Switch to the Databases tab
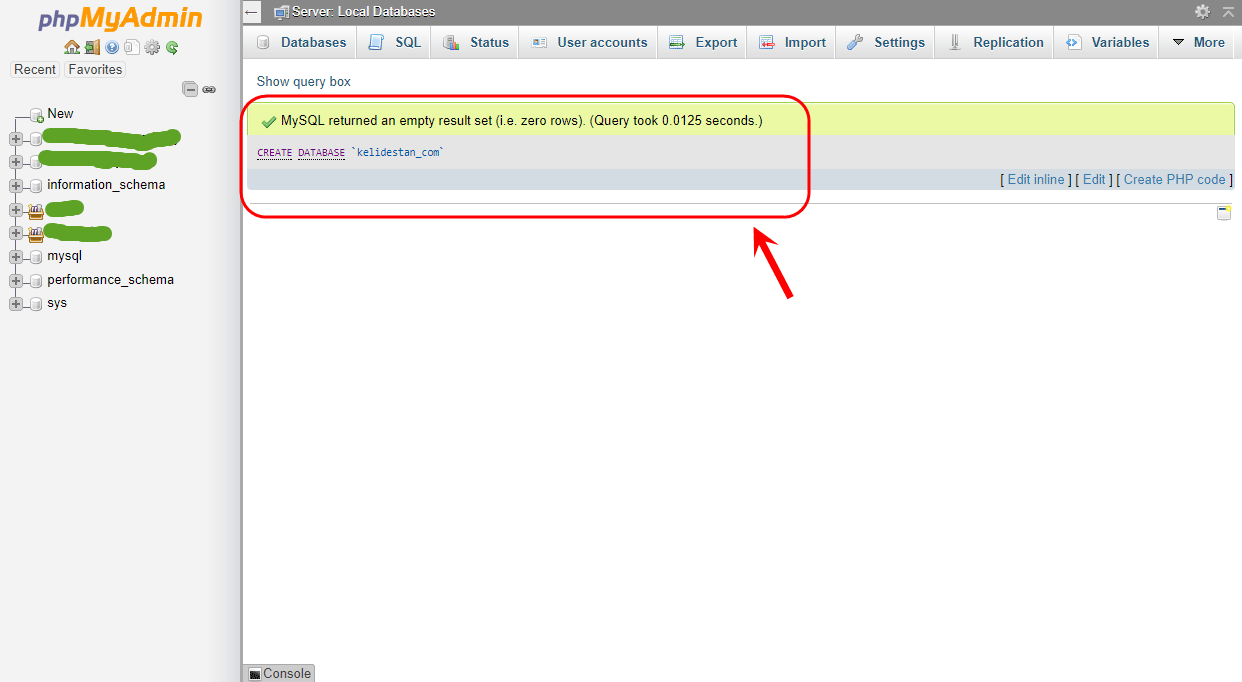The width and height of the screenshot is (1242, 682). pos(301,42)
